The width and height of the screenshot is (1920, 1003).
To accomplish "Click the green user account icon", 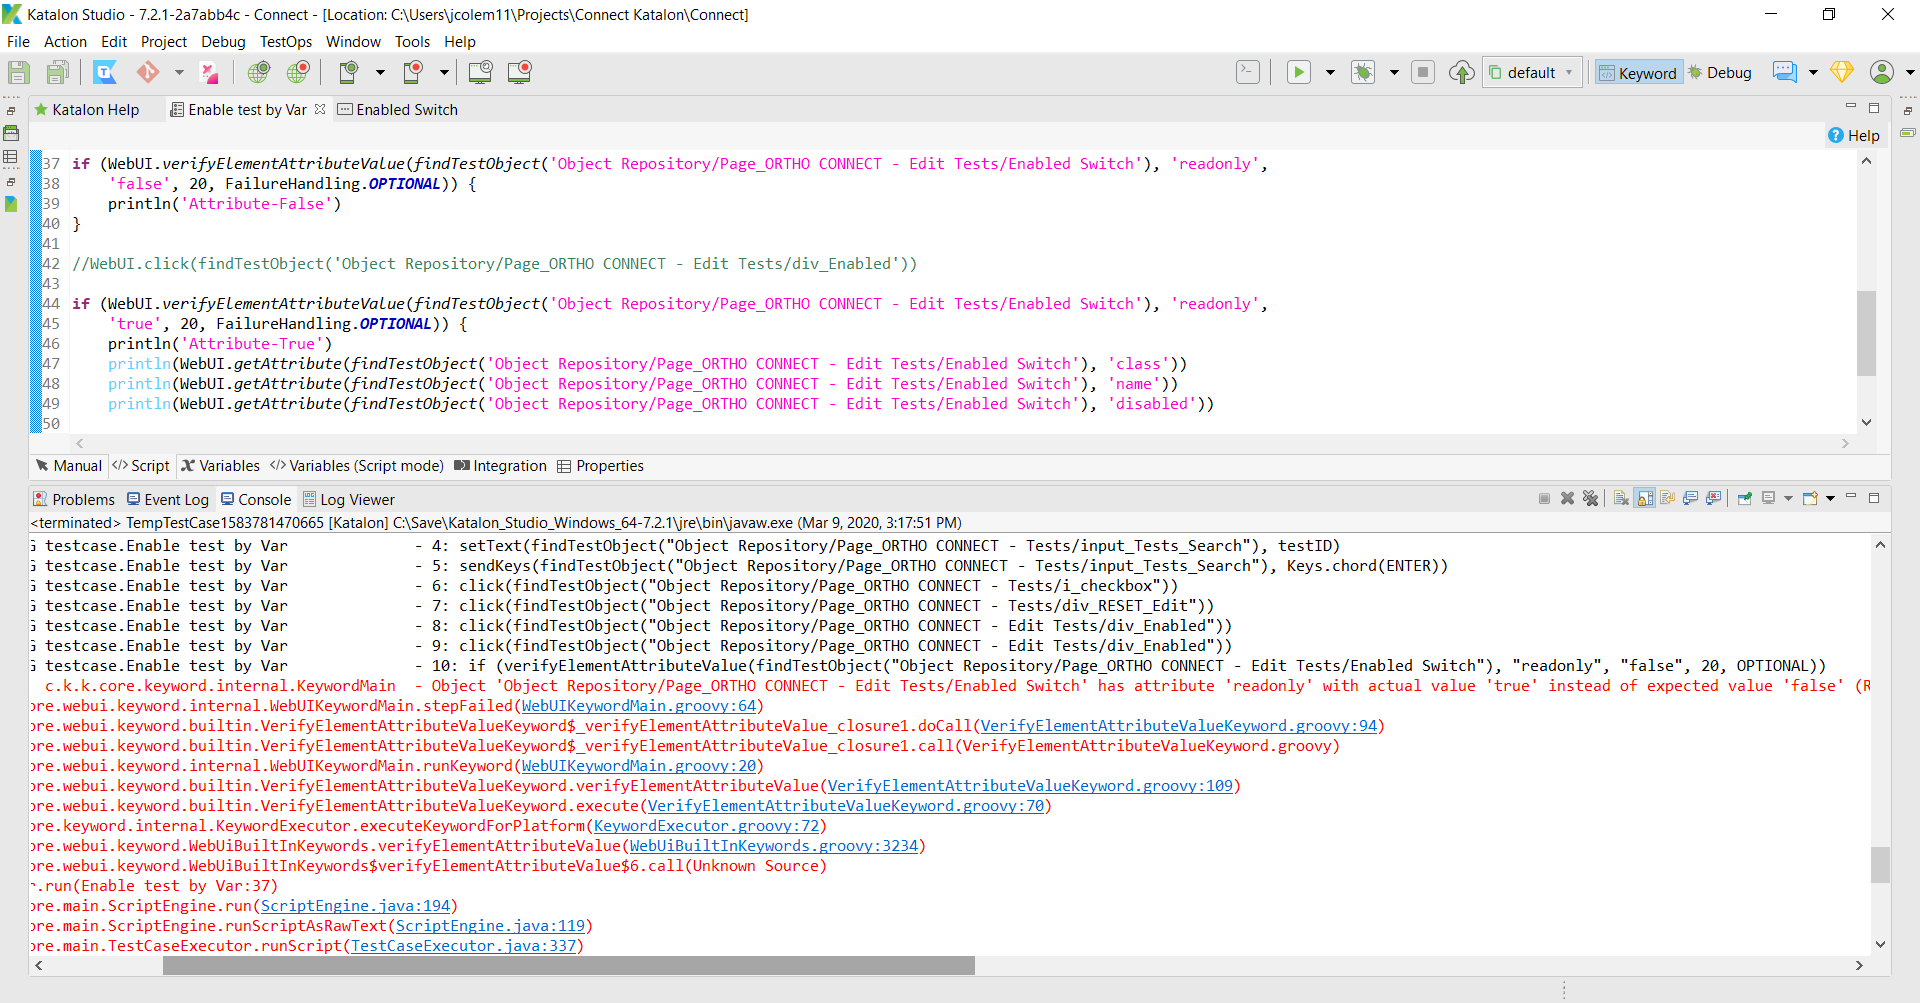I will [1882, 72].
